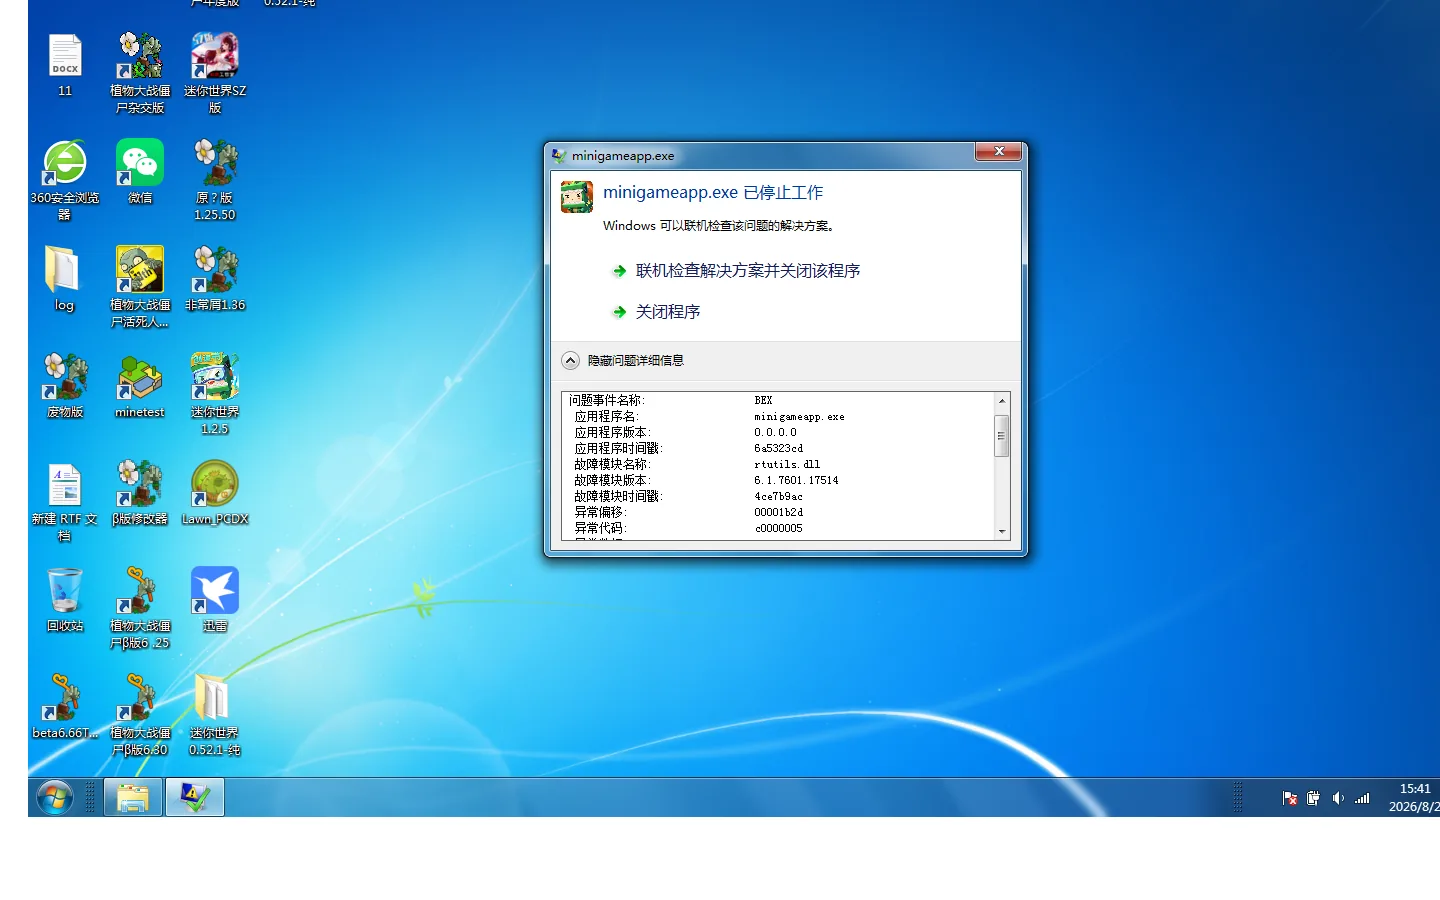Click the minigameapp.exe 已停止工作 heading
This screenshot has width=1440, height=900.
pyautogui.click(x=713, y=193)
